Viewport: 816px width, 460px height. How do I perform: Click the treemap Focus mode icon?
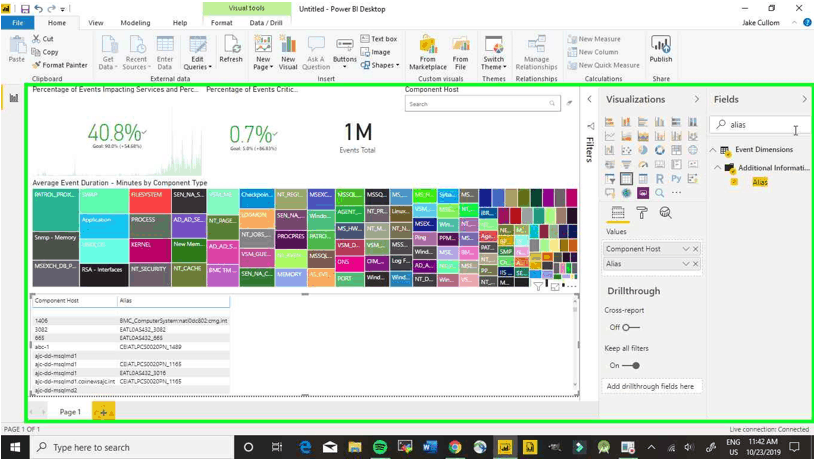(x=555, y=287)
